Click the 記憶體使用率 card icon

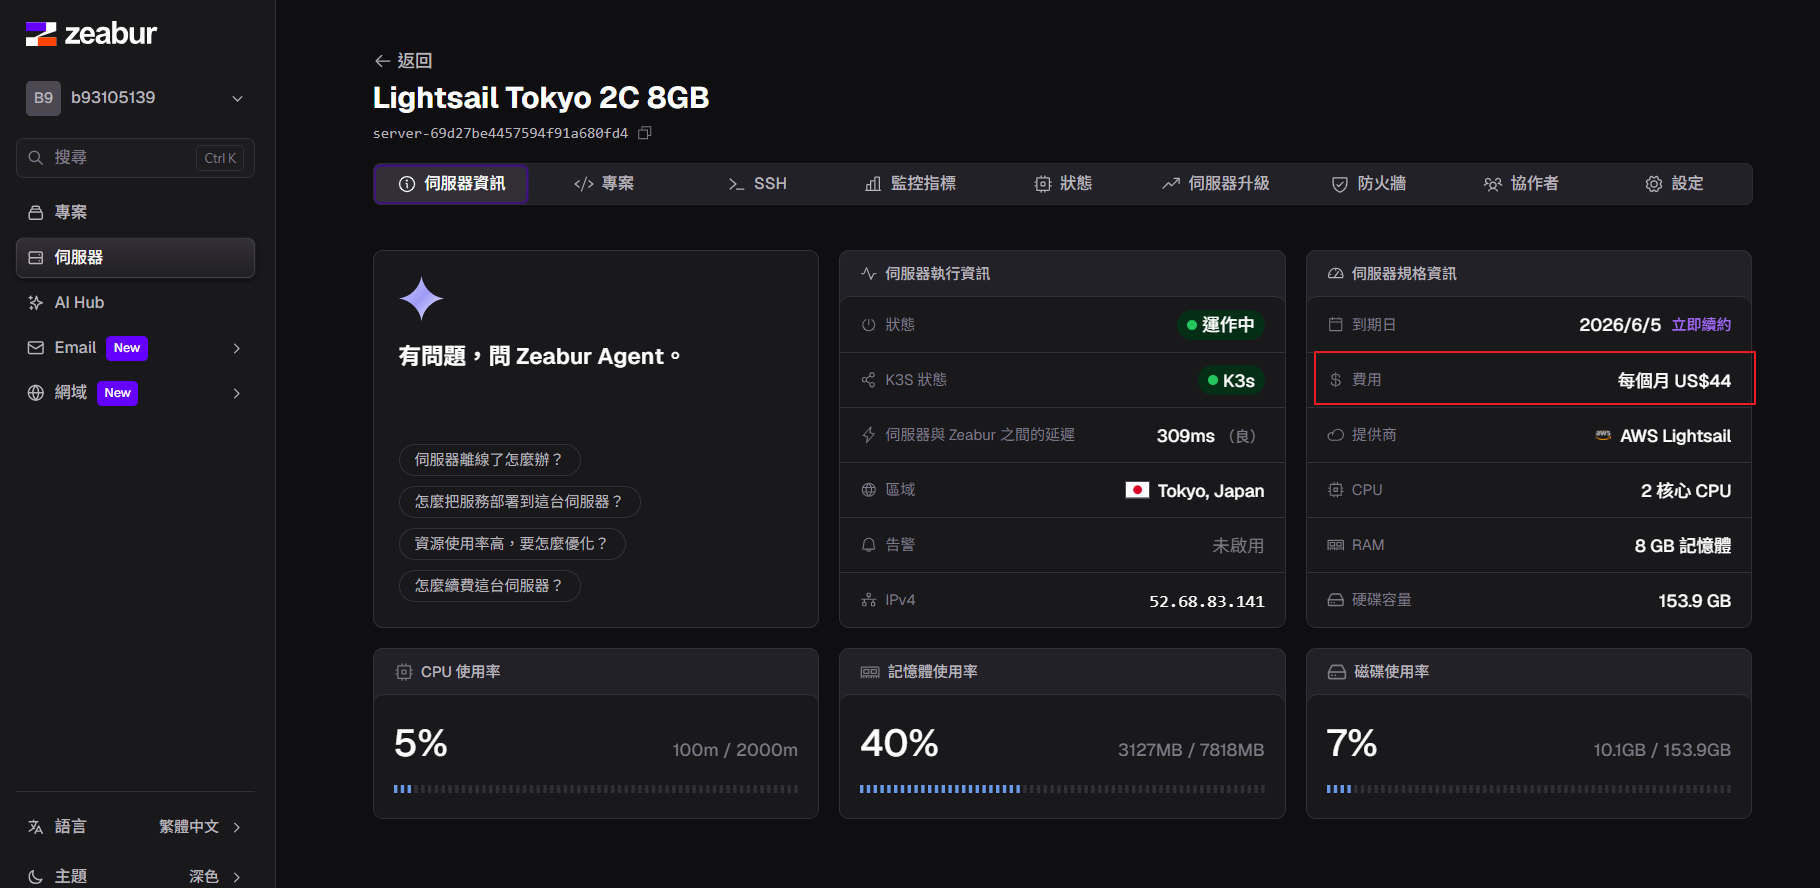pyautogui.click(x=870, y=672)
